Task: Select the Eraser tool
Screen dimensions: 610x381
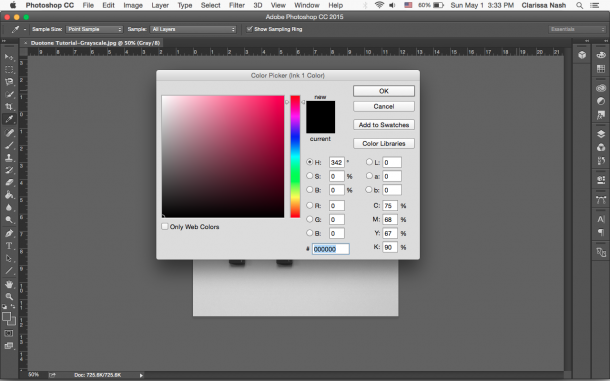Action: click(9, 183)
